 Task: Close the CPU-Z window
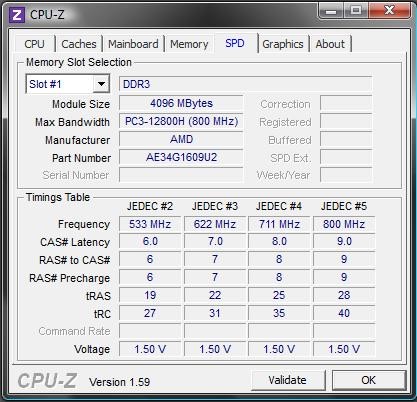click(389, 11)
